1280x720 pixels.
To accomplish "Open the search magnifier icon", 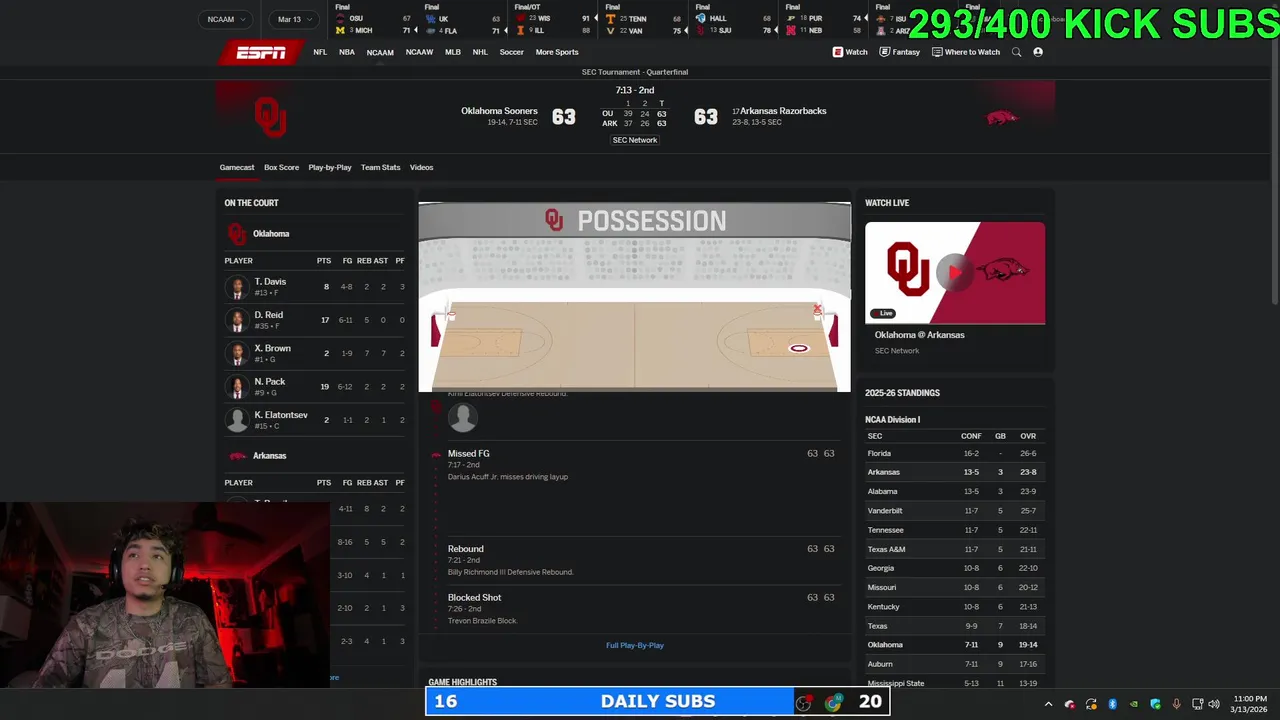I will point(1016,52).
